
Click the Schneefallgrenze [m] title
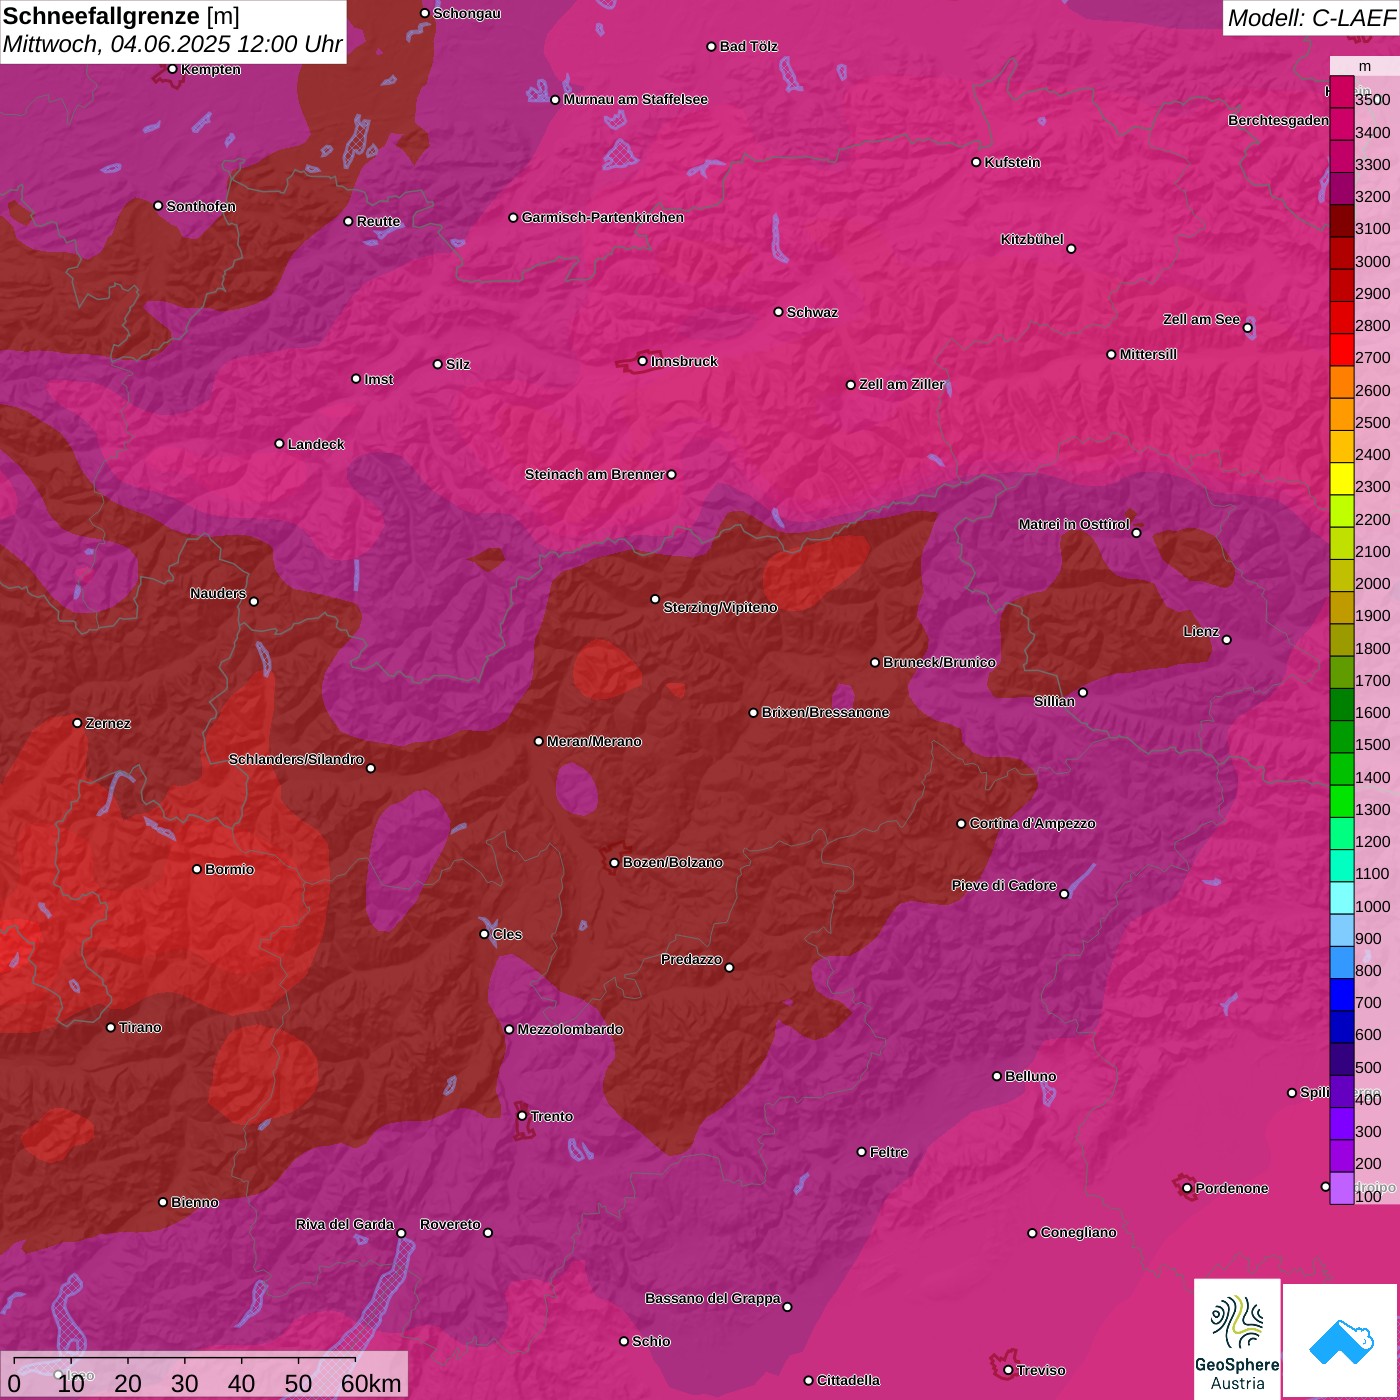click(121, 16)
